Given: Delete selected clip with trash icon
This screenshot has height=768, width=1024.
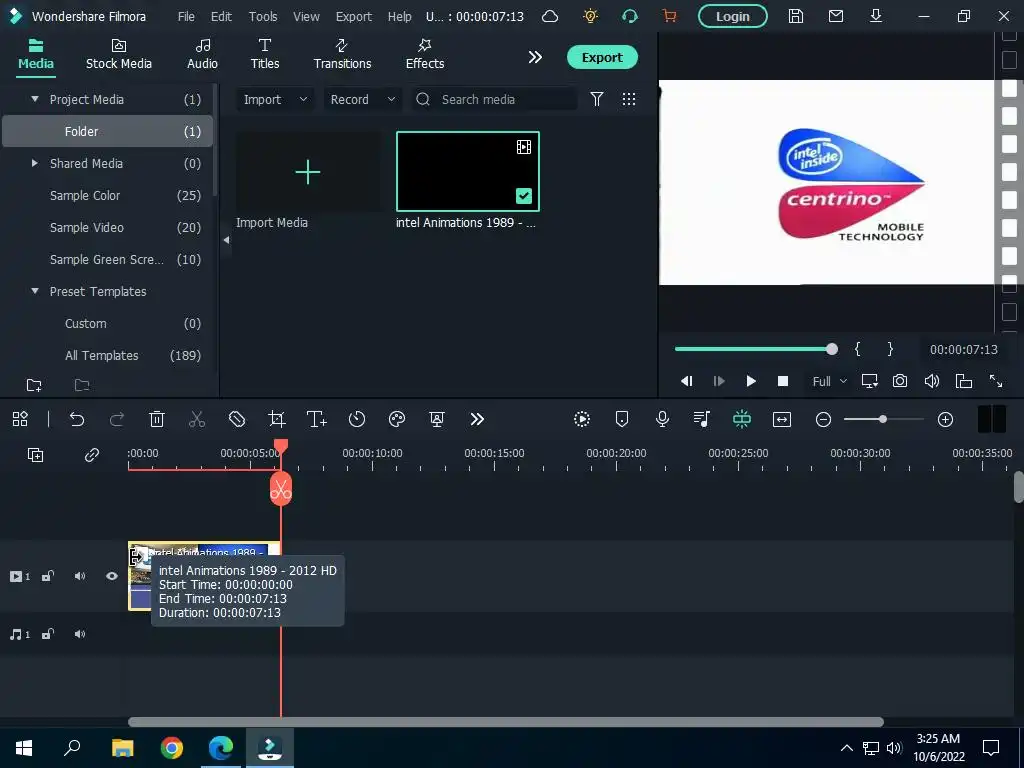Looking at the screenshot, I should pos(157,419).
